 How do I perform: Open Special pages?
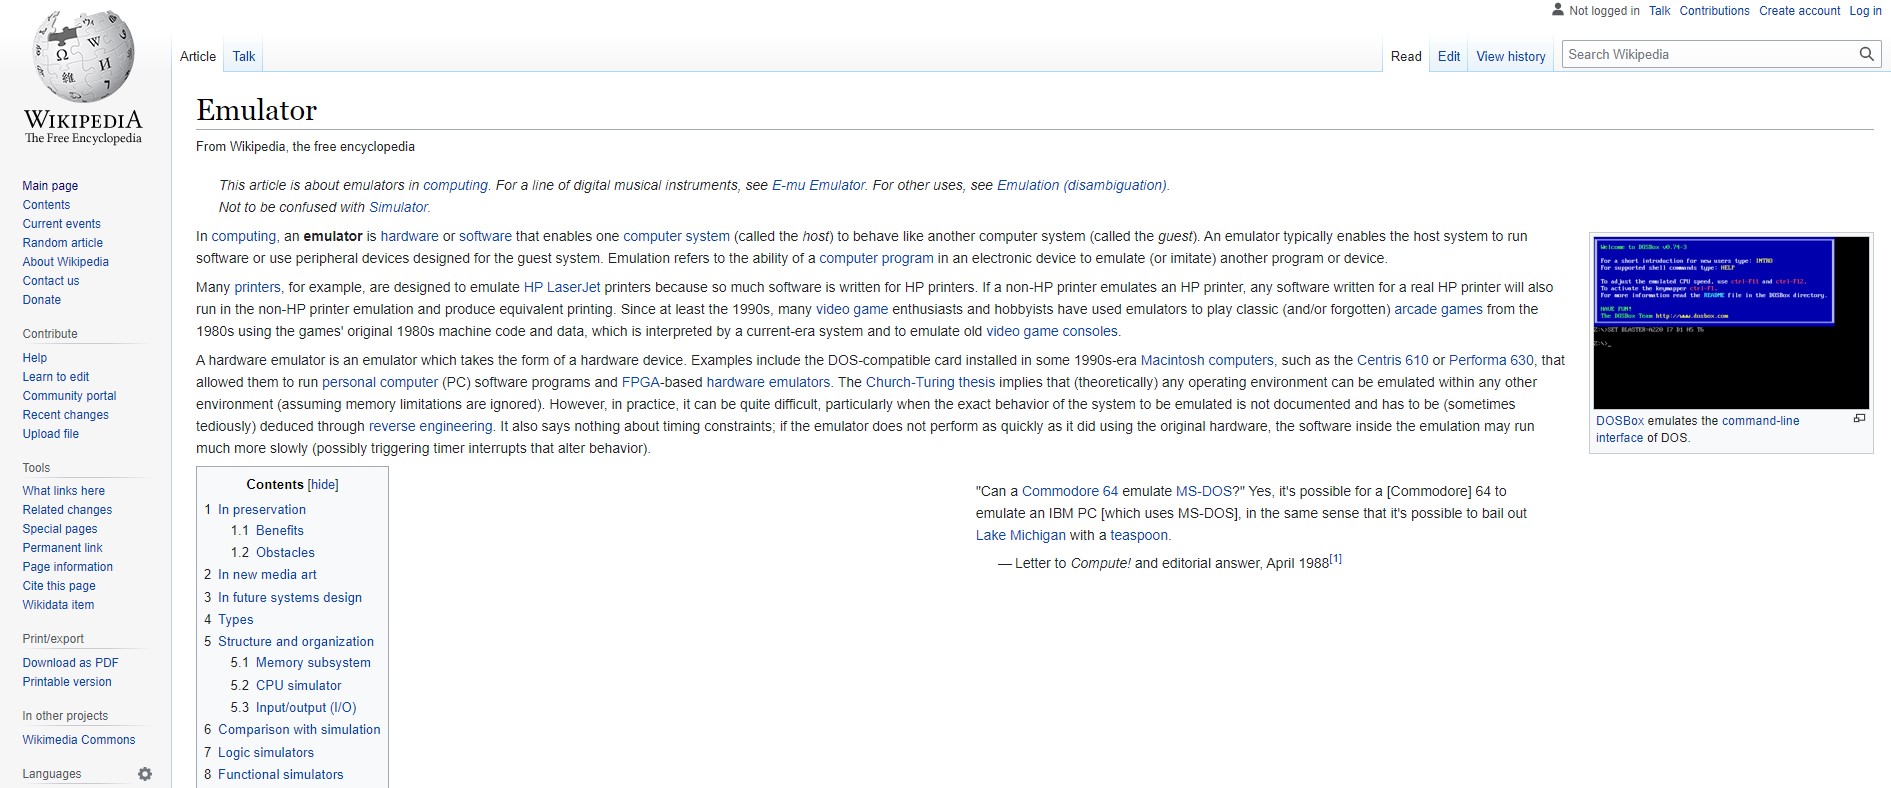point(60,529)
